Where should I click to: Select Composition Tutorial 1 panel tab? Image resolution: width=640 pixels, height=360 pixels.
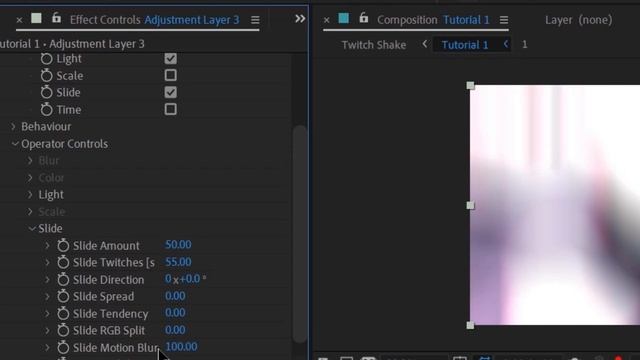coord(433,20)
